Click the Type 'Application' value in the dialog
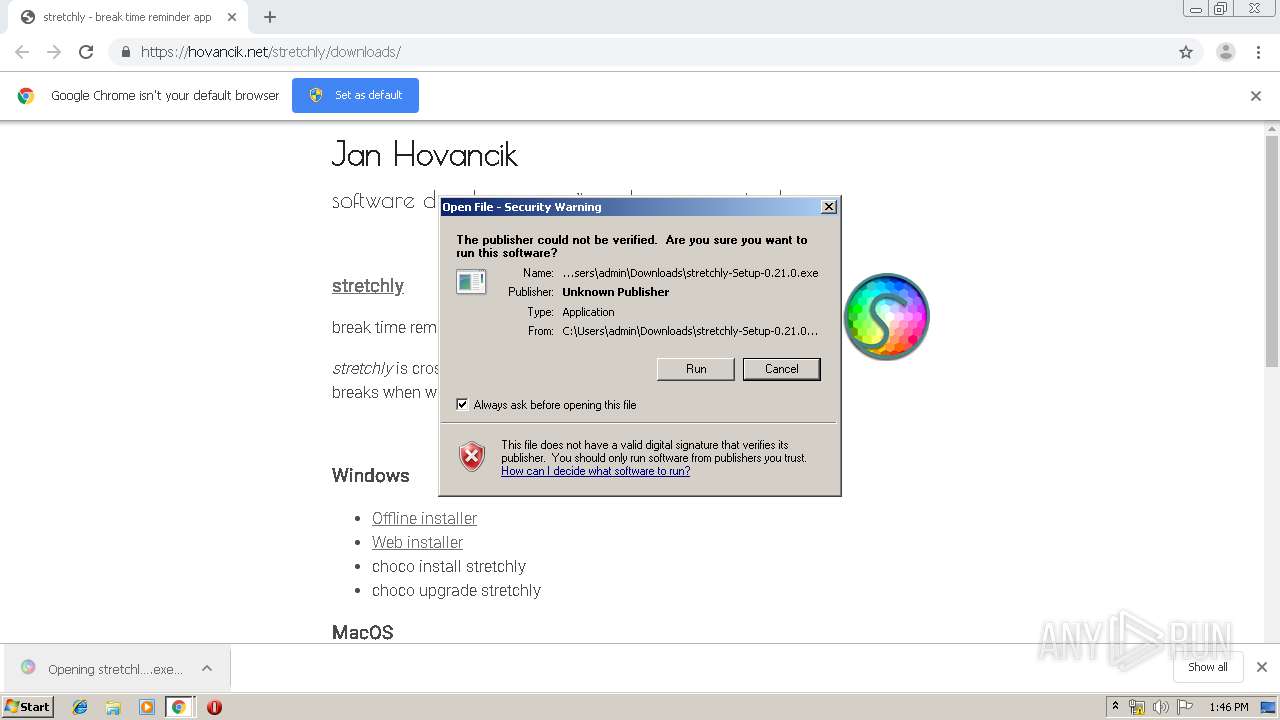 (x=588, y=312)
